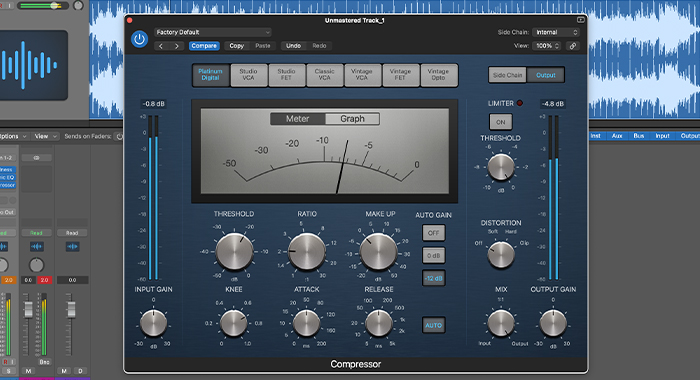Image resolution: width=700 pixels, height=380 pixels.
Task: Click the waveform icon on the second channel strip
Action: point(37,246)
